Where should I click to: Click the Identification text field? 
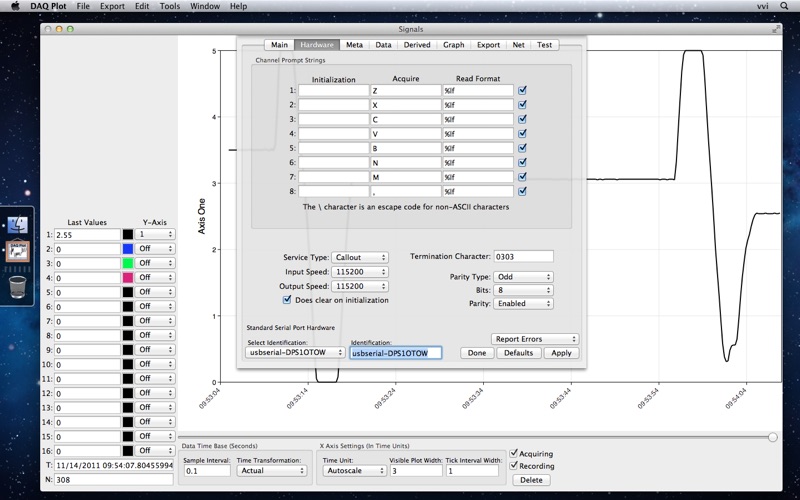(395, 353)
